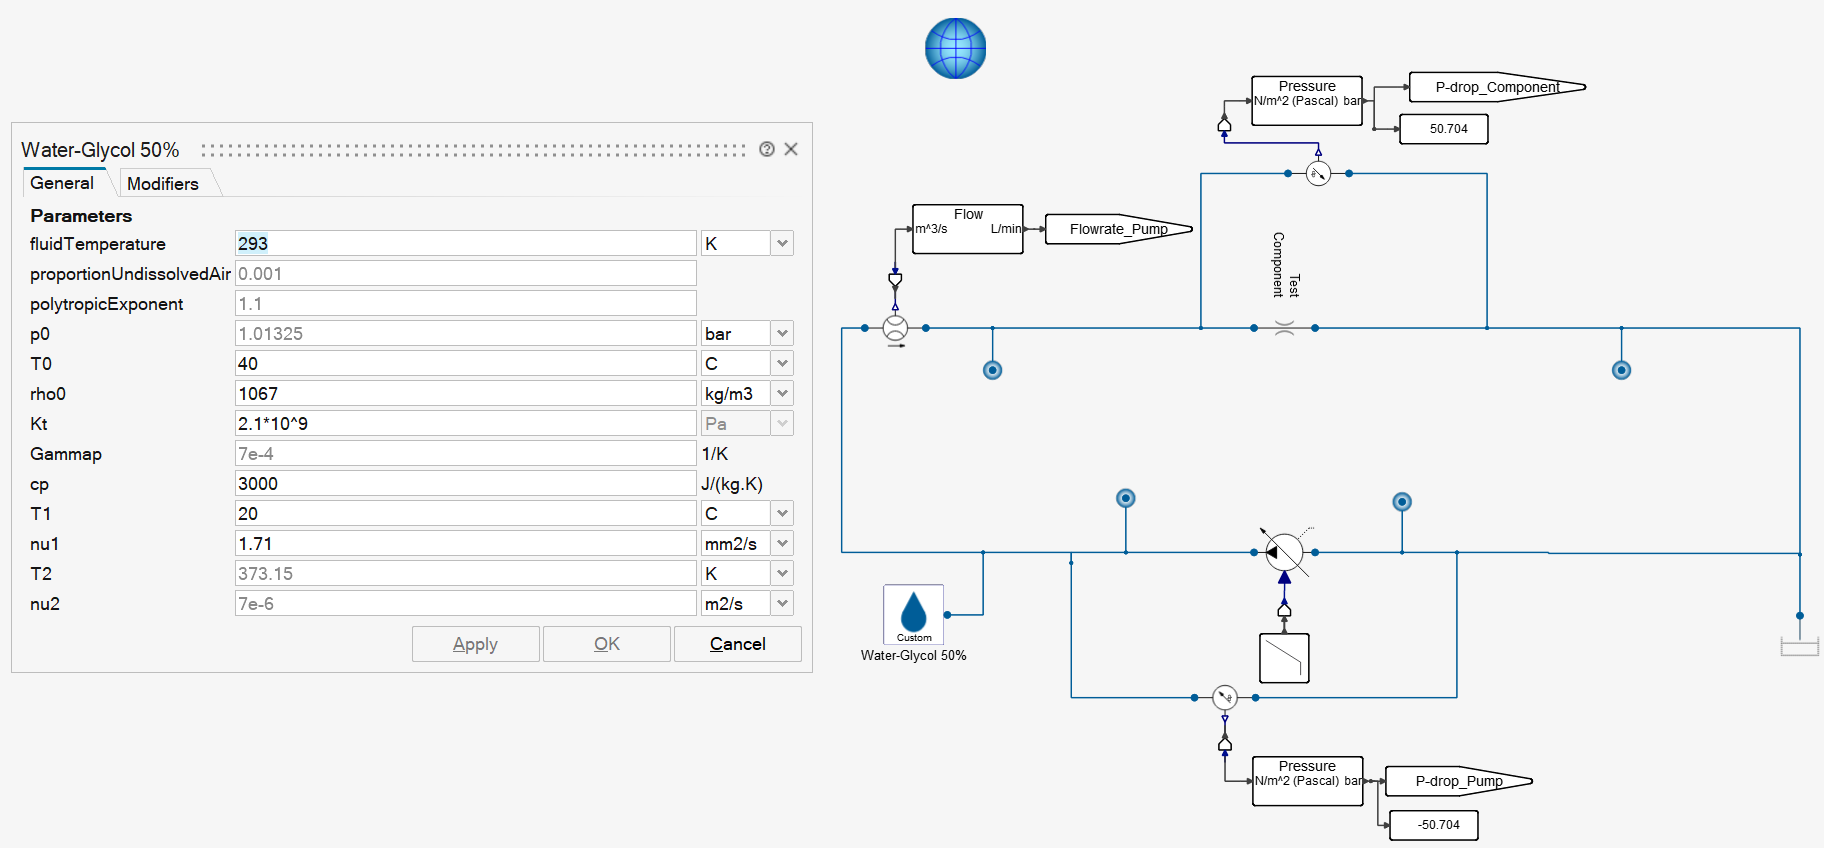Click the dotted title bar grip
1824x848 pixels.
click(x=473, y=150)
